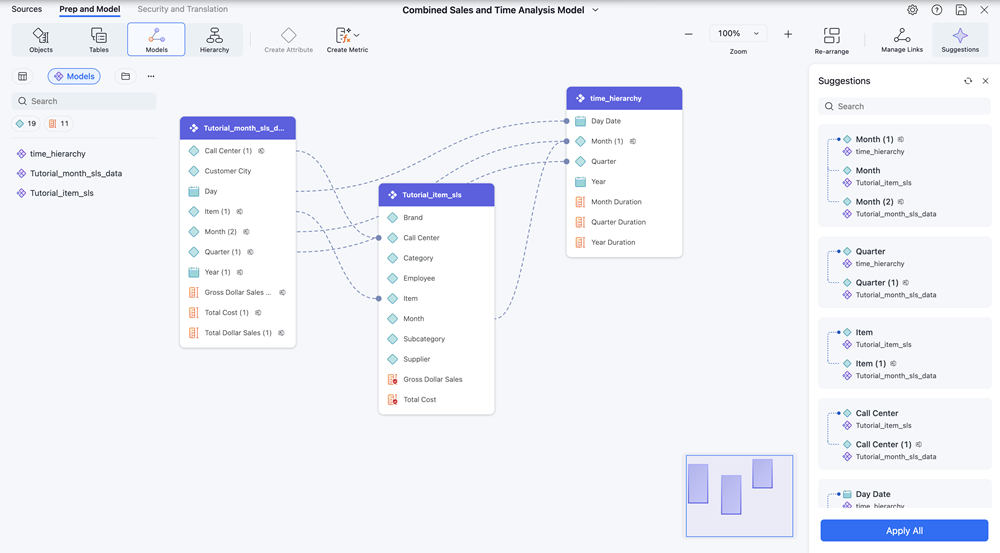1000x553 pixels.
Task: Click the help question mark icon
Action: point(937,10)
